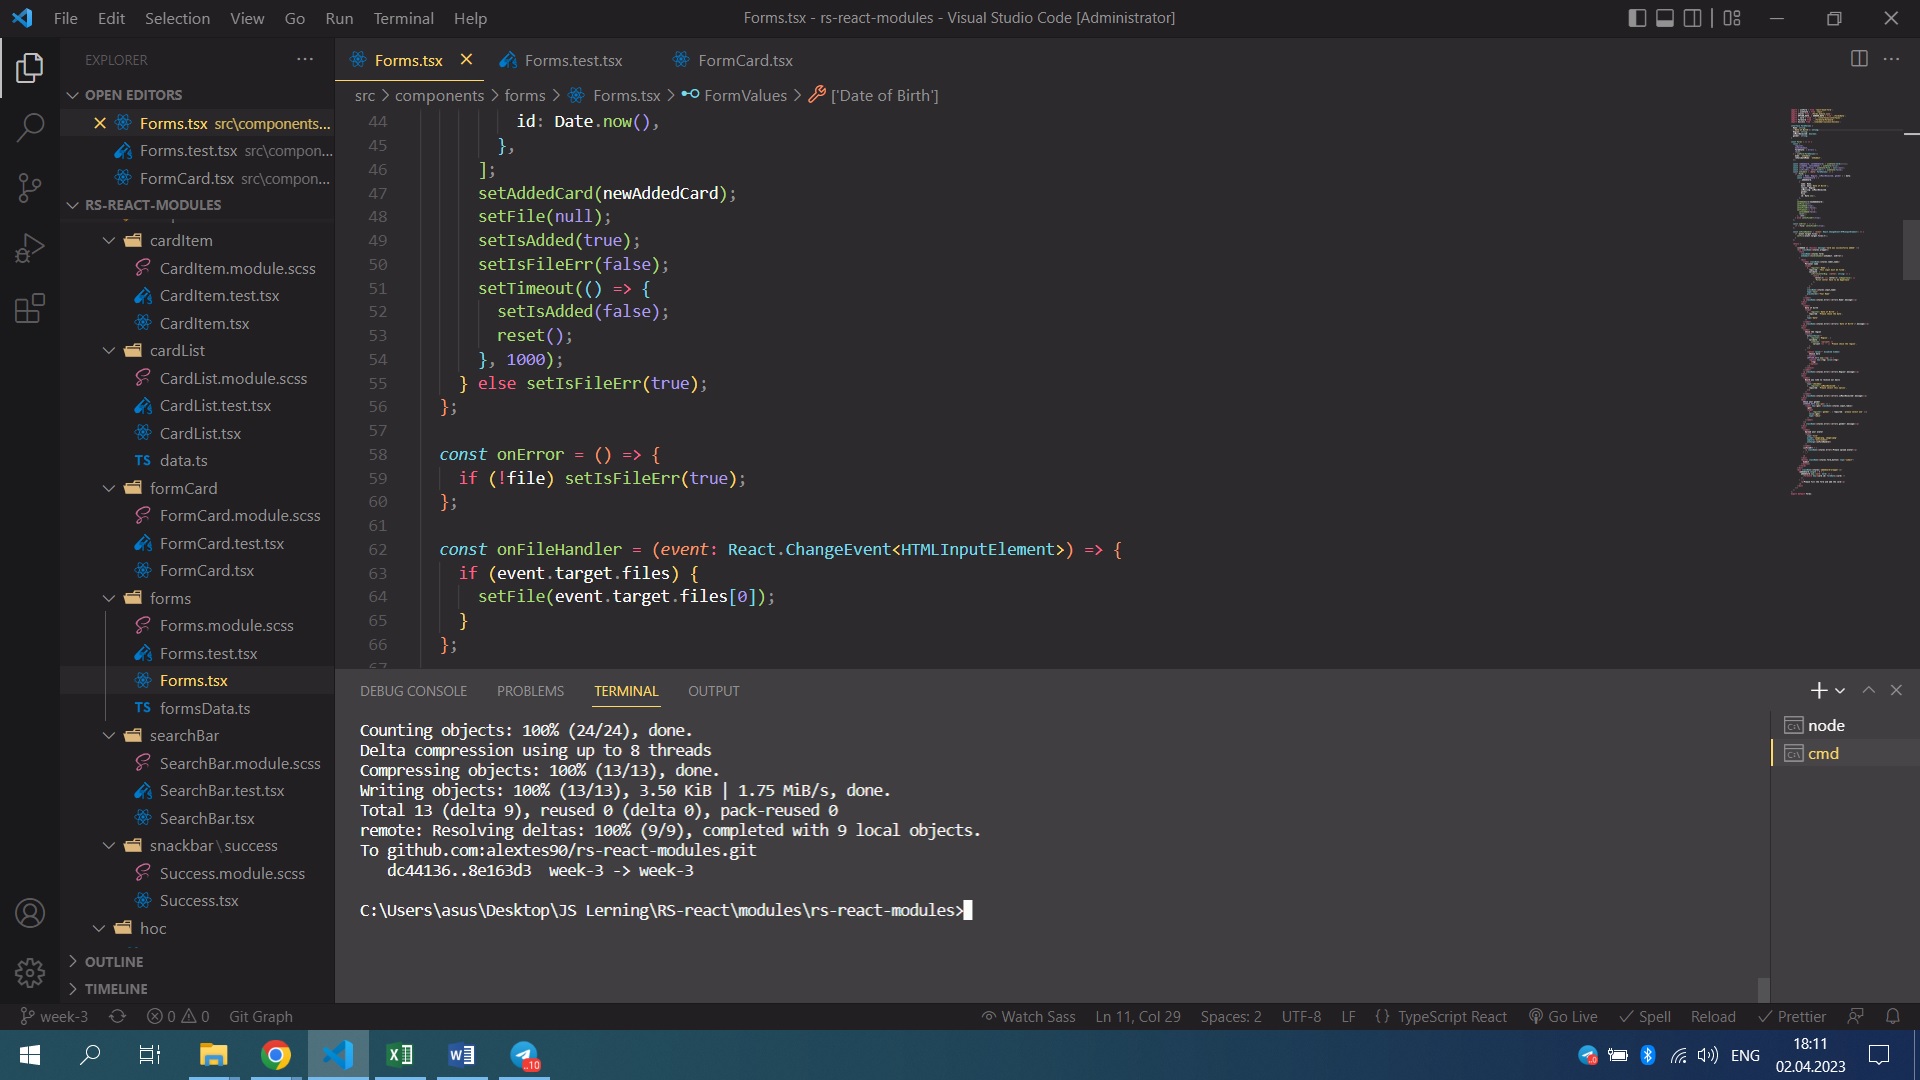Screen dimensions: 1920x1080
Task: Open the Search view in activity bar
Action: (30, 127)
